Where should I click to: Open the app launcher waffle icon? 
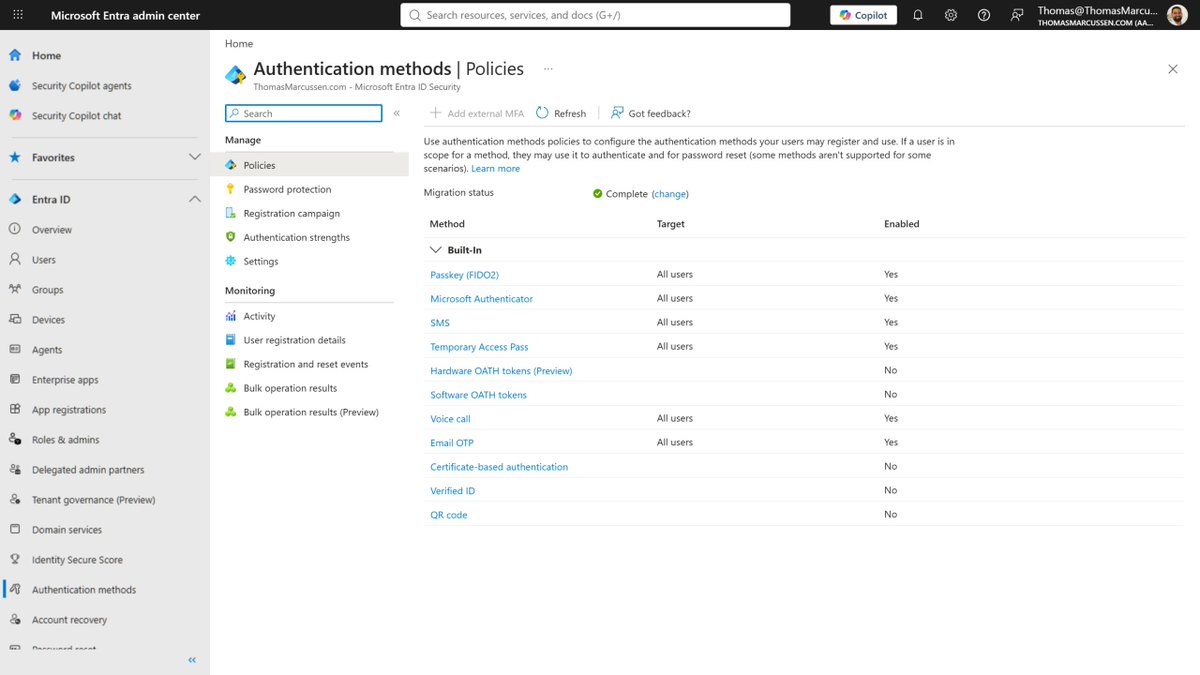18,15
